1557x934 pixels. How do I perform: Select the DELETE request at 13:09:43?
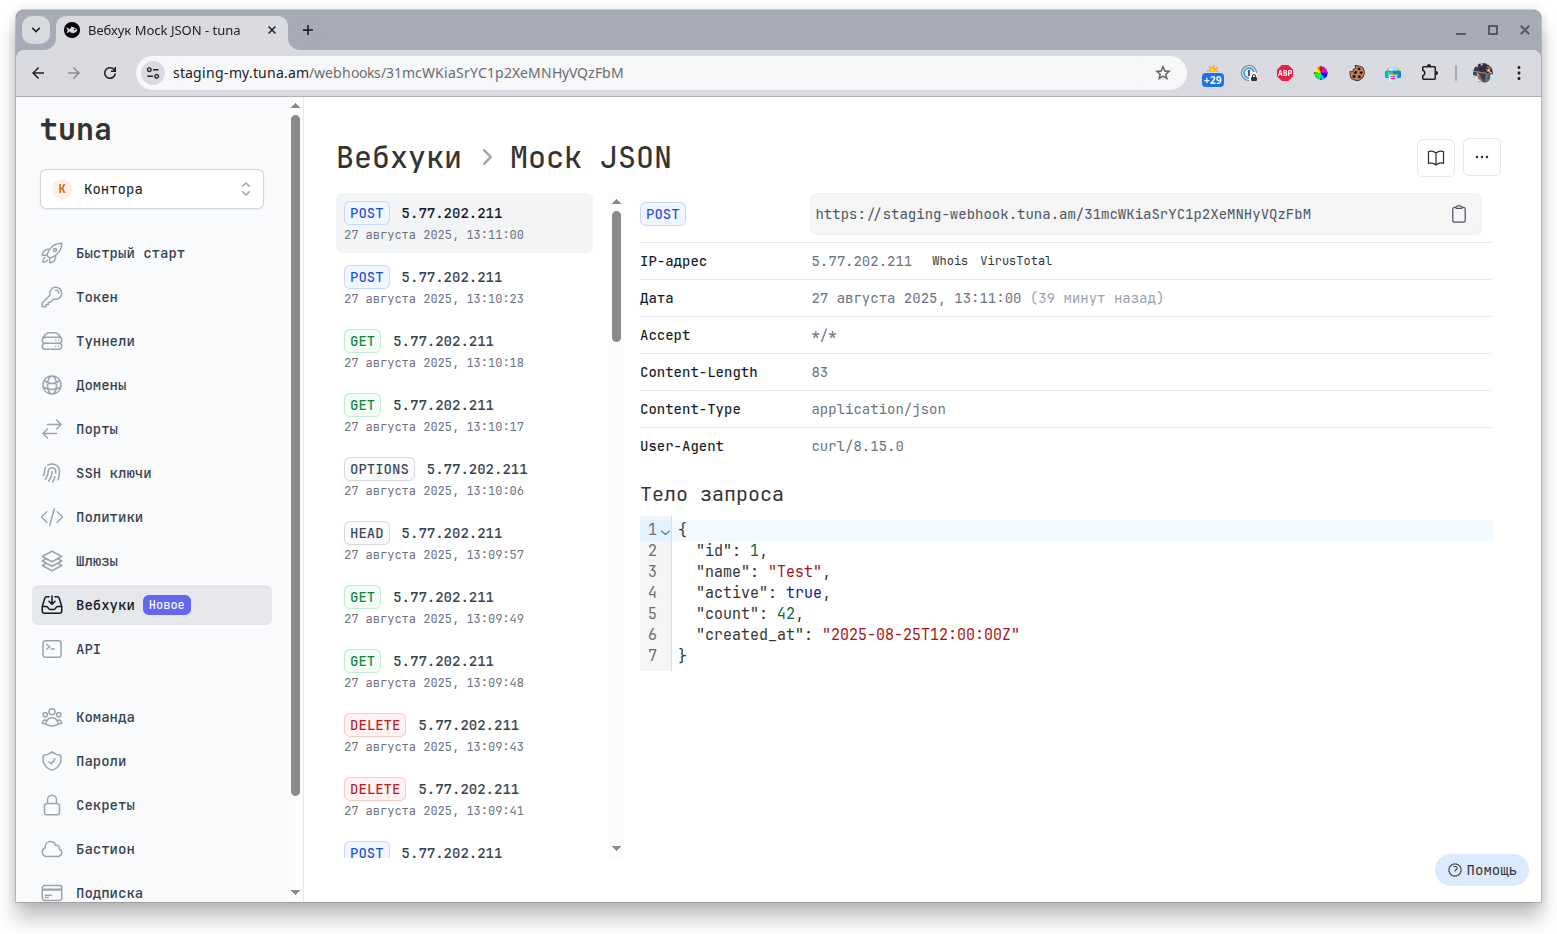coord(464,735)
